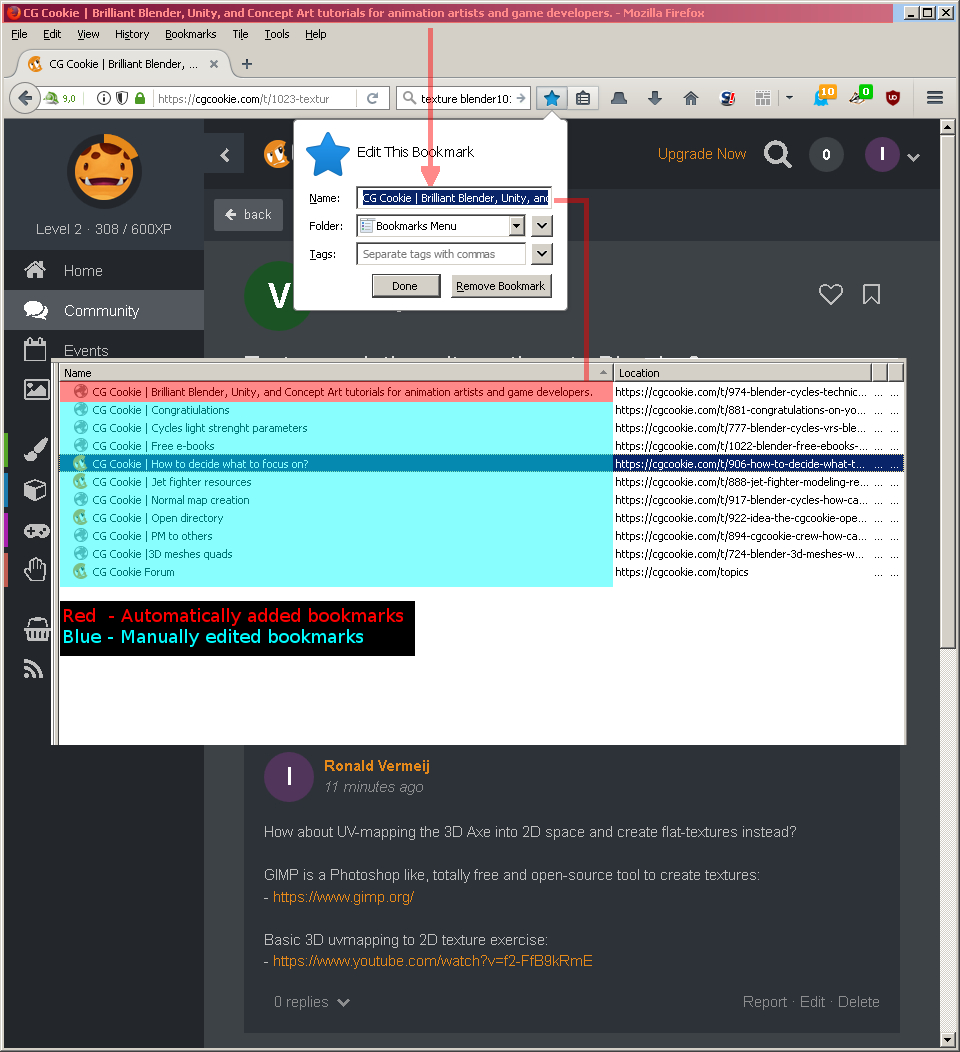This screenshot has width=960, height=1052.
Task: Expand the tags list chevron button
Action: pos(542,254)
